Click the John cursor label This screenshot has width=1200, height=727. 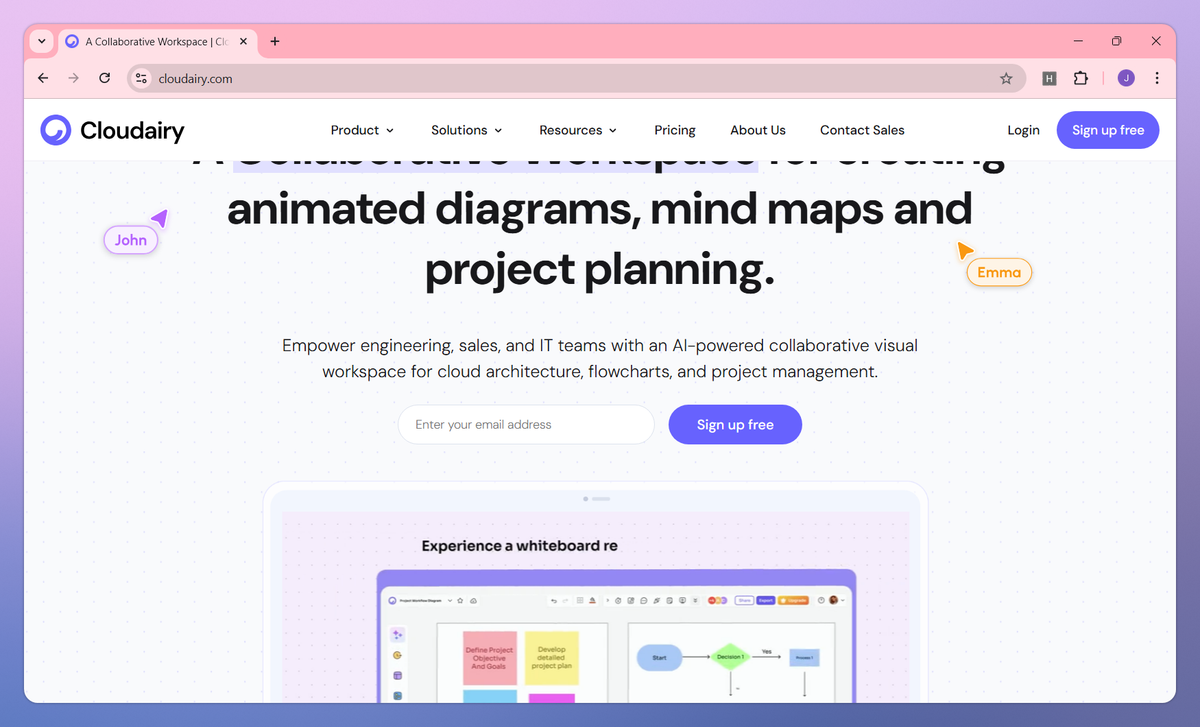coord(131,240)
